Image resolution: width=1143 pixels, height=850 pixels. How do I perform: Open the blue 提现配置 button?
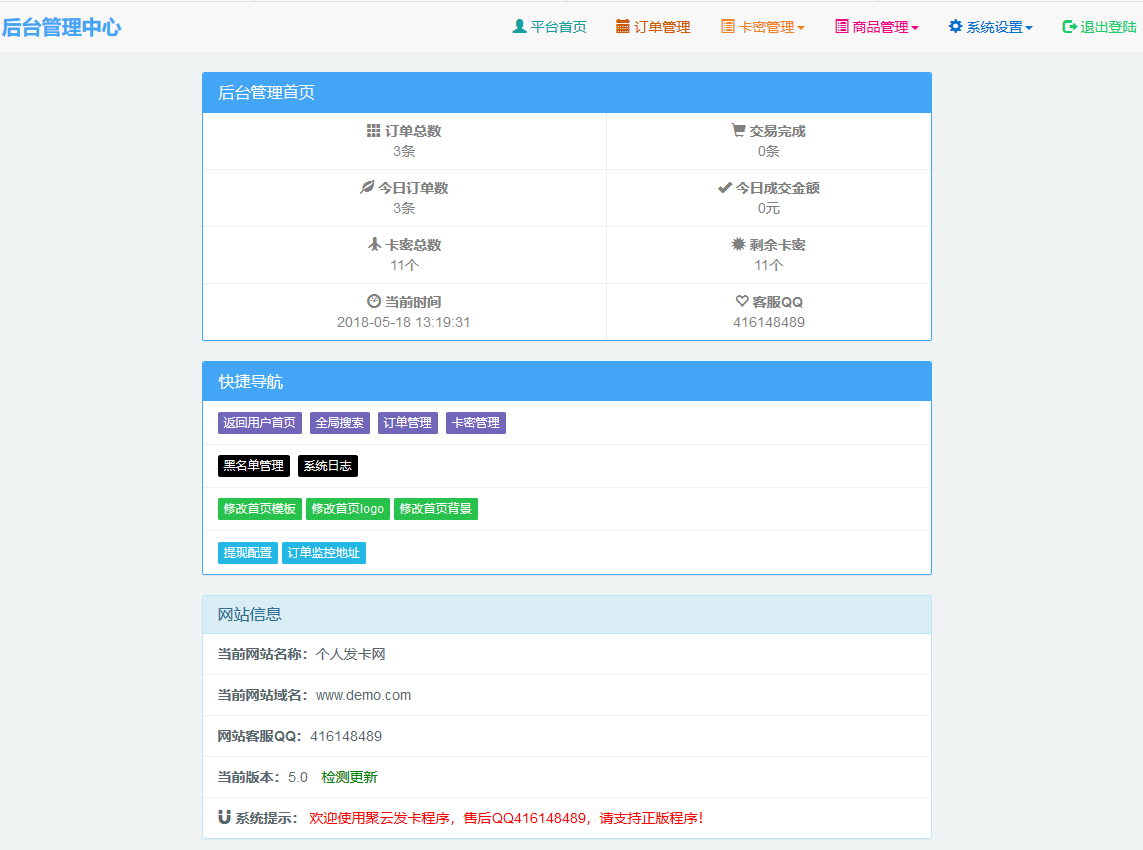(x=248, y=553)
